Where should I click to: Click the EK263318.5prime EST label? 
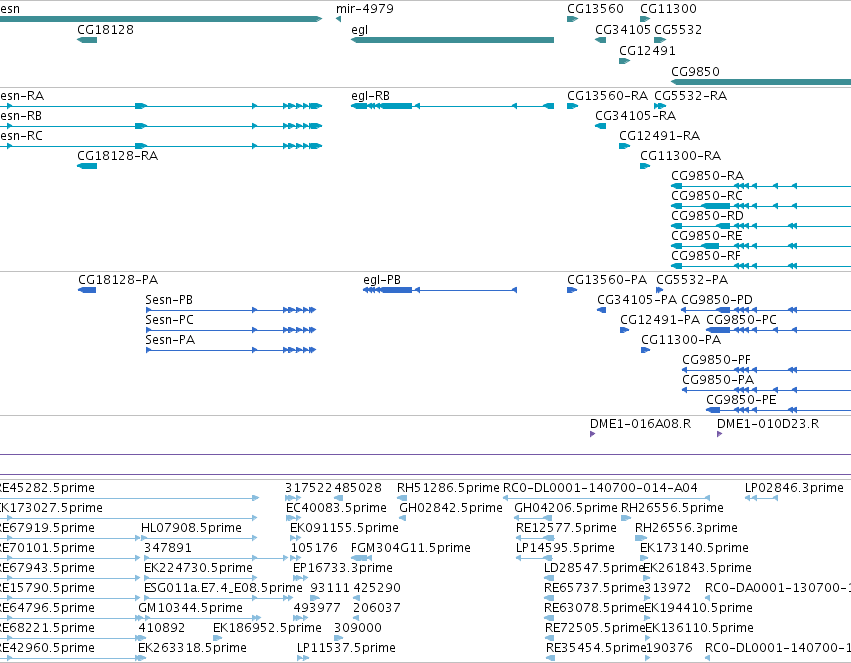(x=193, y=648)
